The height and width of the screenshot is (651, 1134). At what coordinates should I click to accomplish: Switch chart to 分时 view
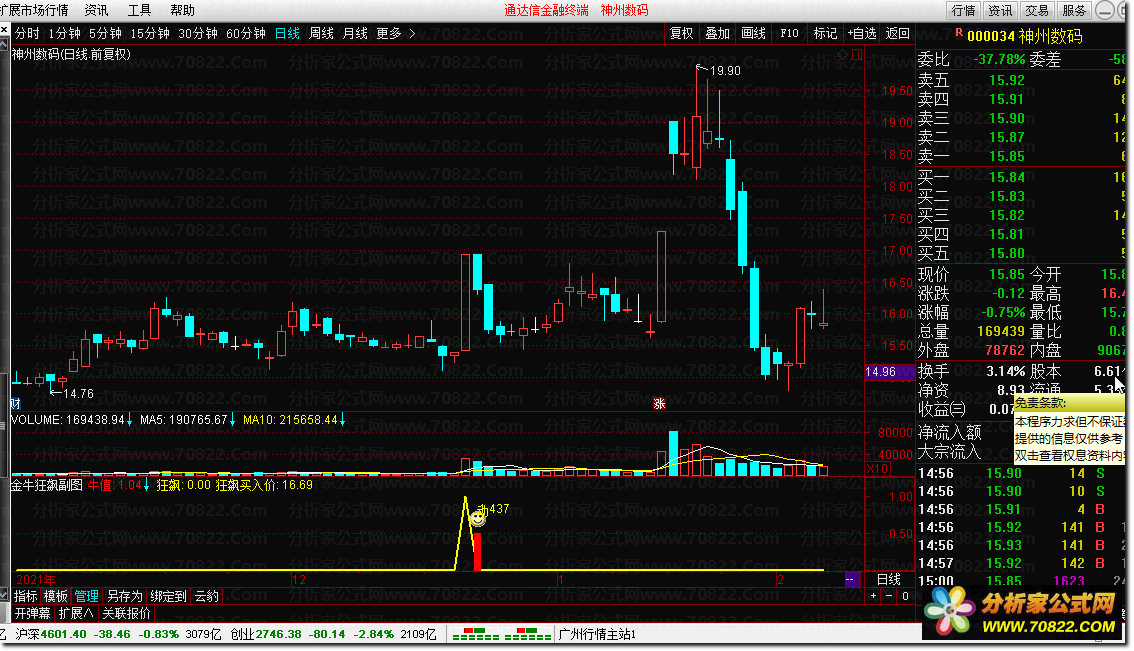click(27, 33)
